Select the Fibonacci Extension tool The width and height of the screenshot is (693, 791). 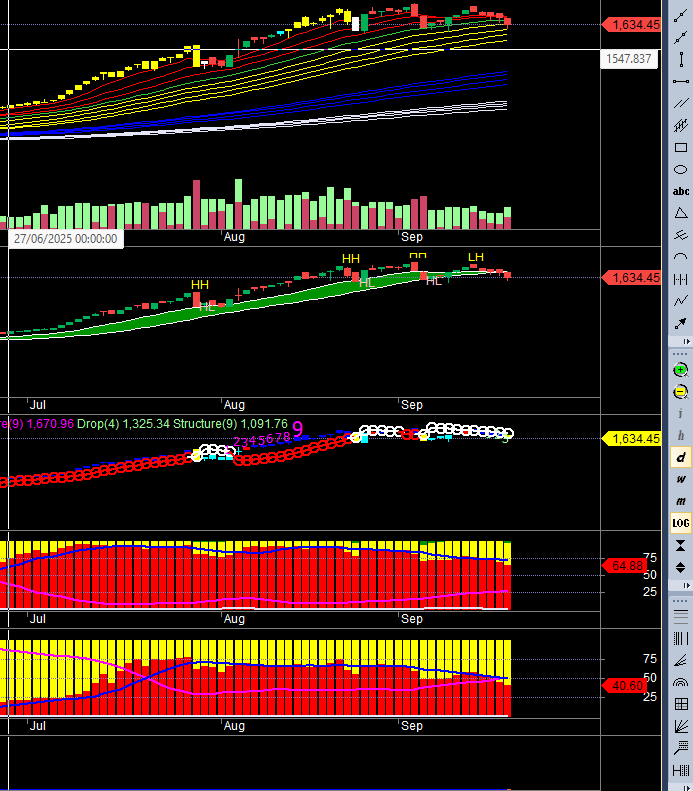click(680, 748)
